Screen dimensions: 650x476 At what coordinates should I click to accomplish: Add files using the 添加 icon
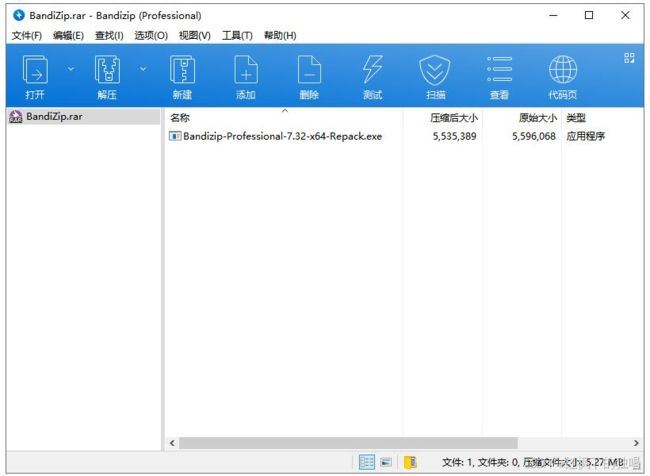pos(246,77)
